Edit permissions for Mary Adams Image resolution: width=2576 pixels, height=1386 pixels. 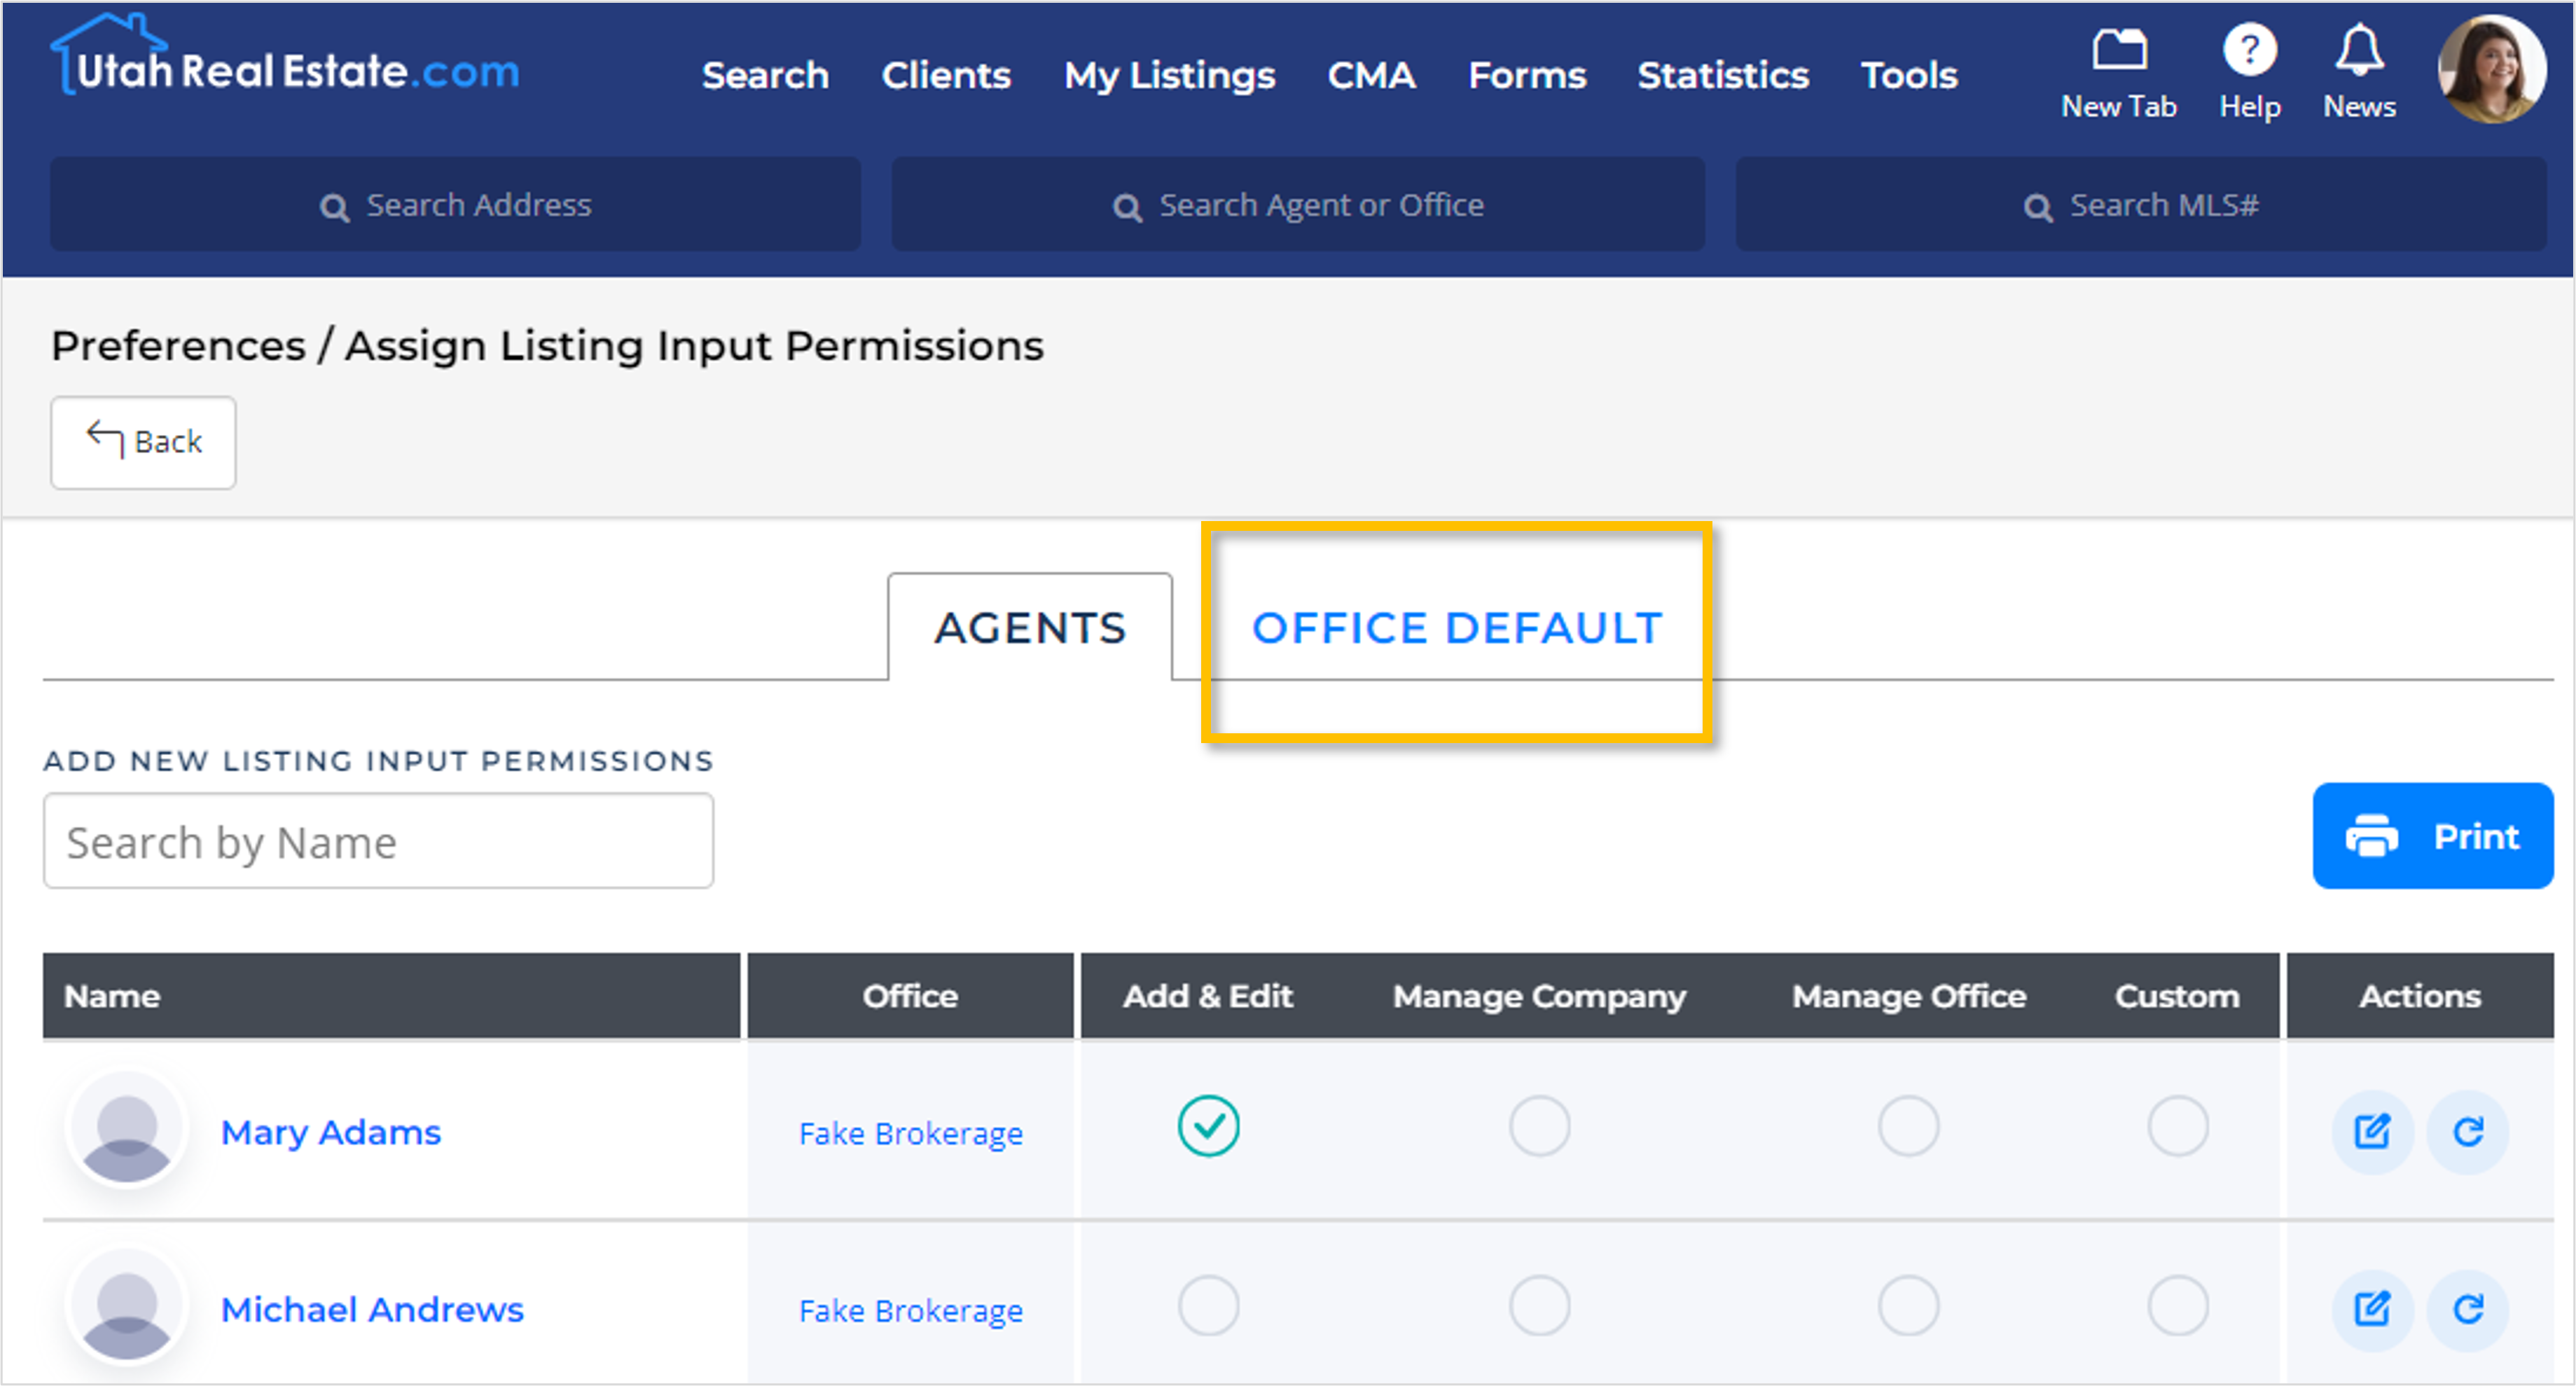coord(2372,1131)
